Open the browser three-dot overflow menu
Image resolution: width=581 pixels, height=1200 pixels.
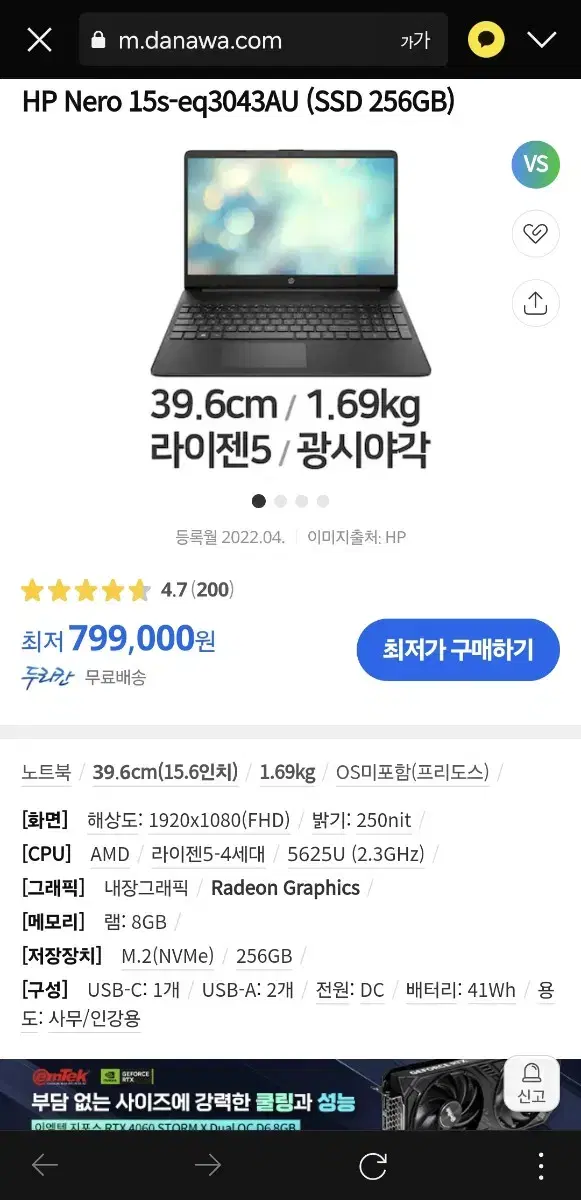click(541, 1164)
